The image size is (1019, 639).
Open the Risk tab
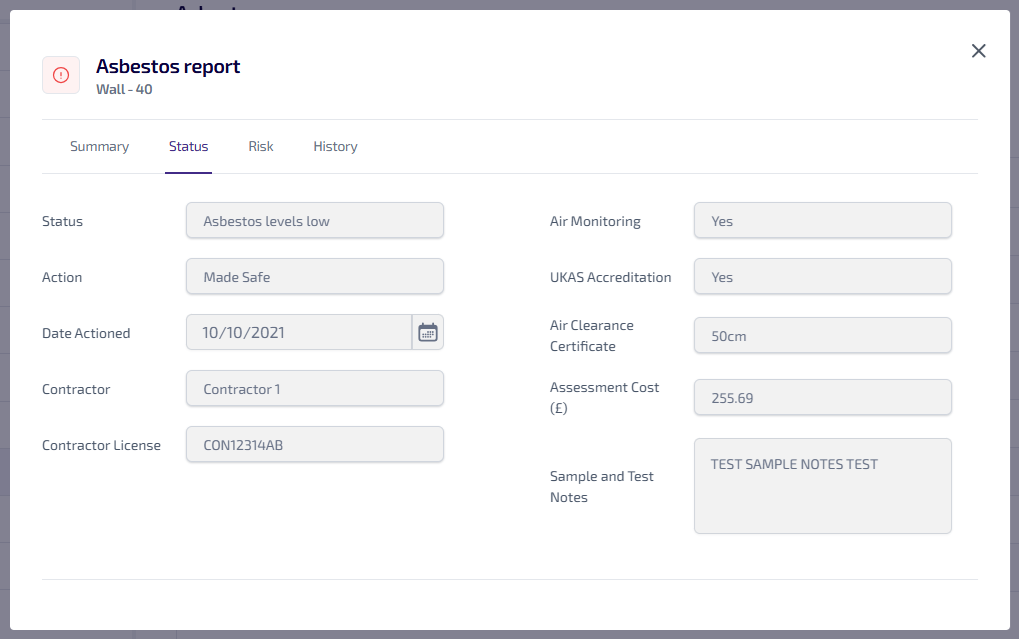point(261,146)
